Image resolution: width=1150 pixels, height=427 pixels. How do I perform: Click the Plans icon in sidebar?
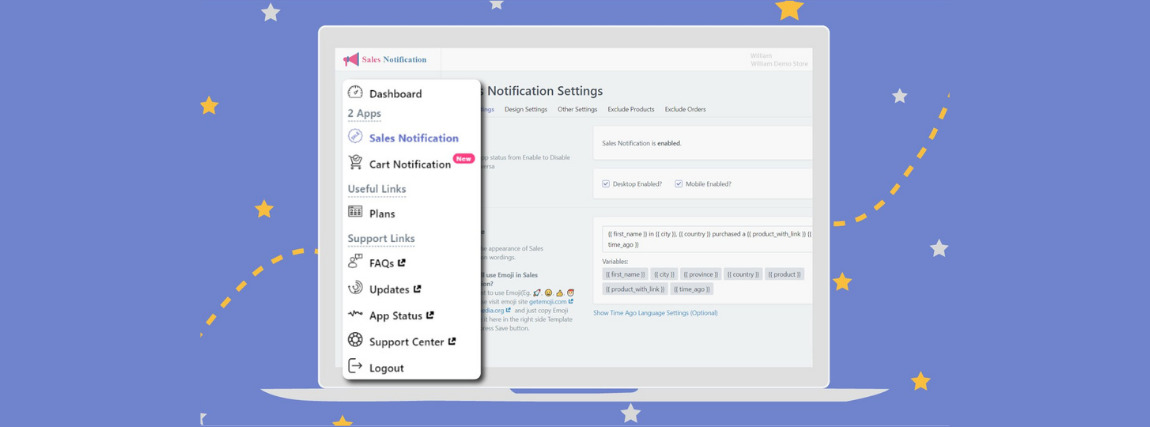tap(355, 212)
